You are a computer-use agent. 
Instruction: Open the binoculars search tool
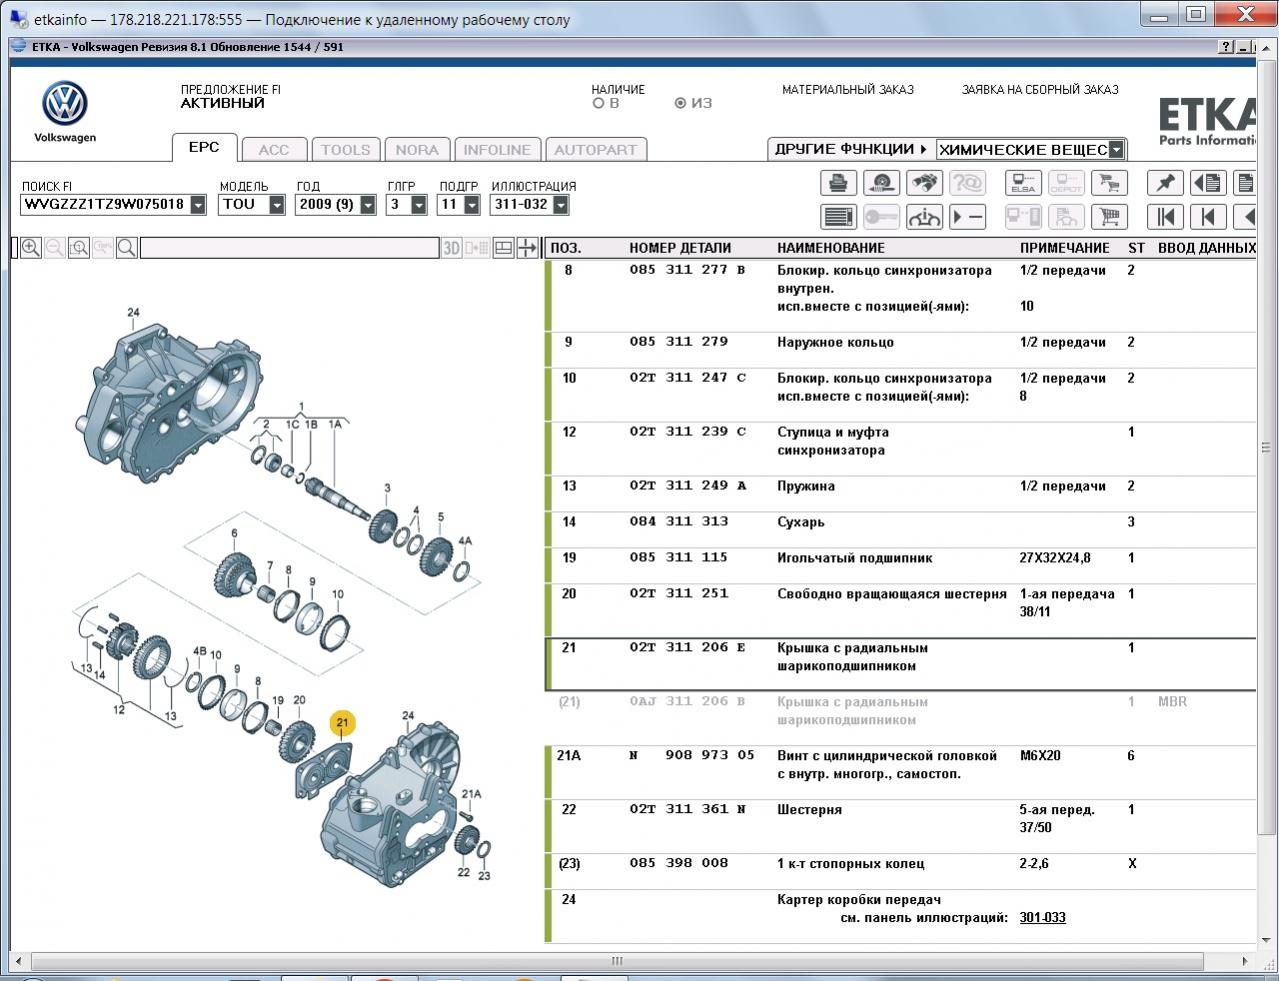(924, 183)
